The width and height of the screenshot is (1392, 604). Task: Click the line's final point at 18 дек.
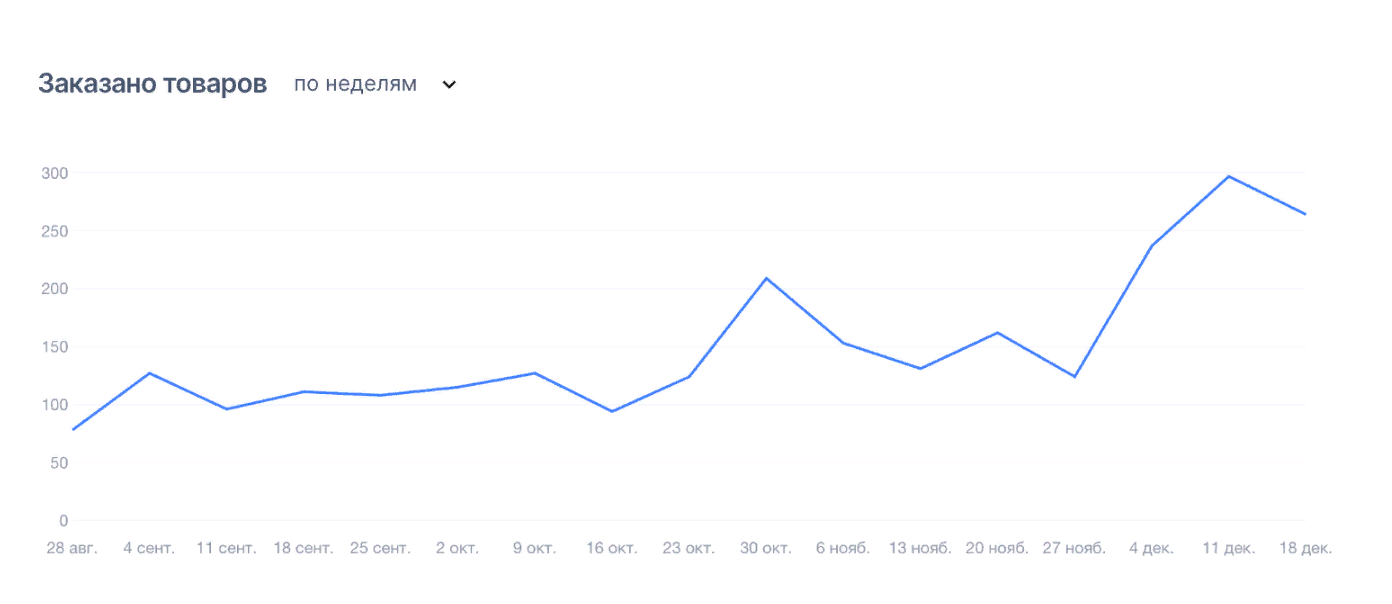(1304, 214)
